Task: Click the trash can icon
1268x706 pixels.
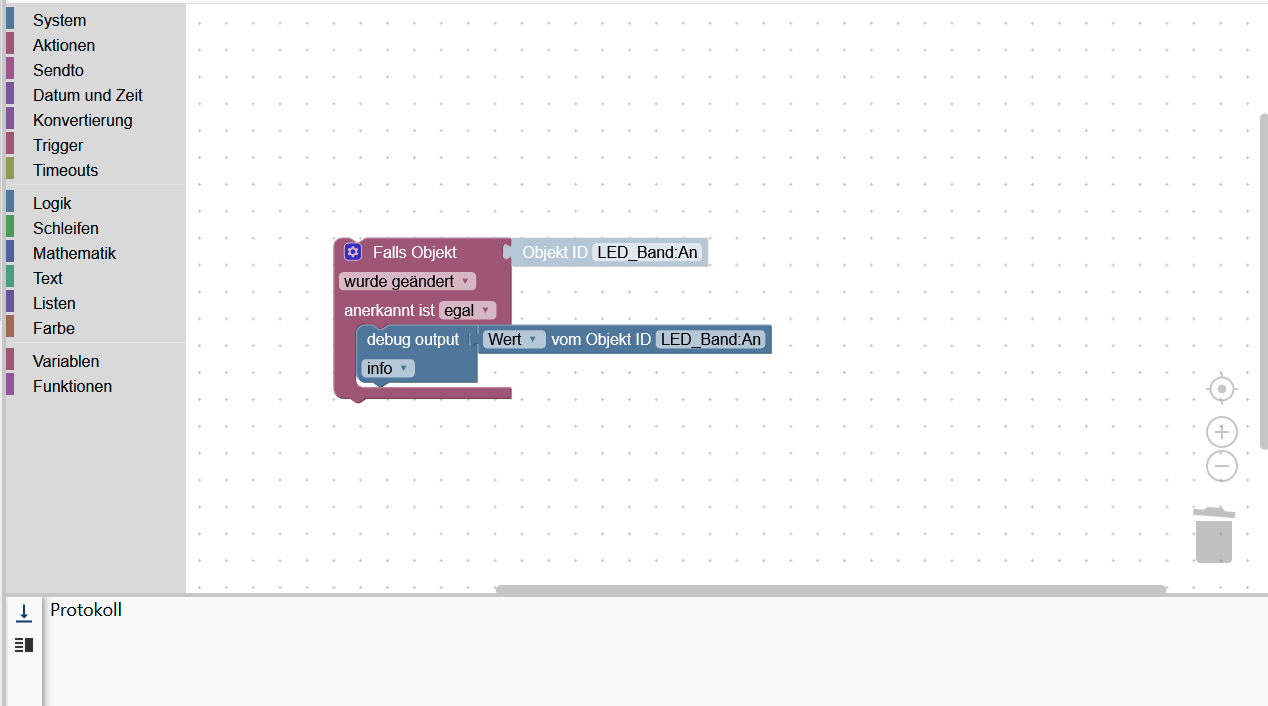Action: [1214, 535]
